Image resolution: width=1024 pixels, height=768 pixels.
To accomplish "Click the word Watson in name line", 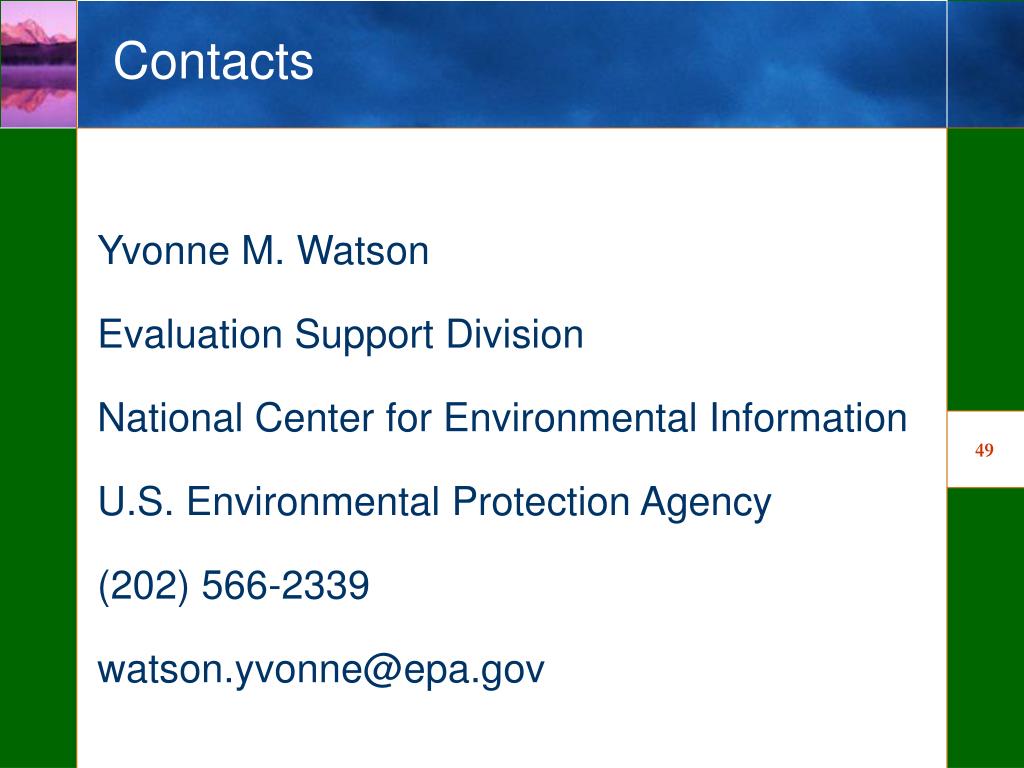I will coord(363,251).
